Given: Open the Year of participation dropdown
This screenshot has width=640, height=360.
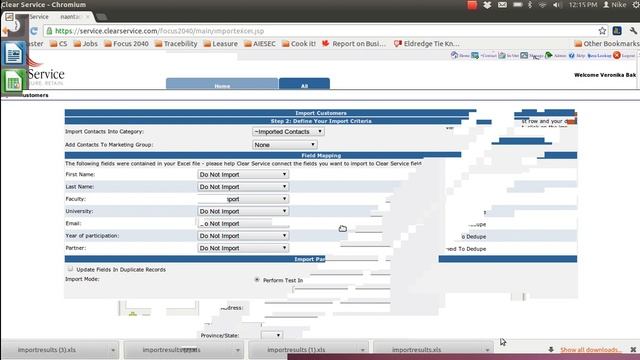Looking at the screenshot, I should coord(243,236).
